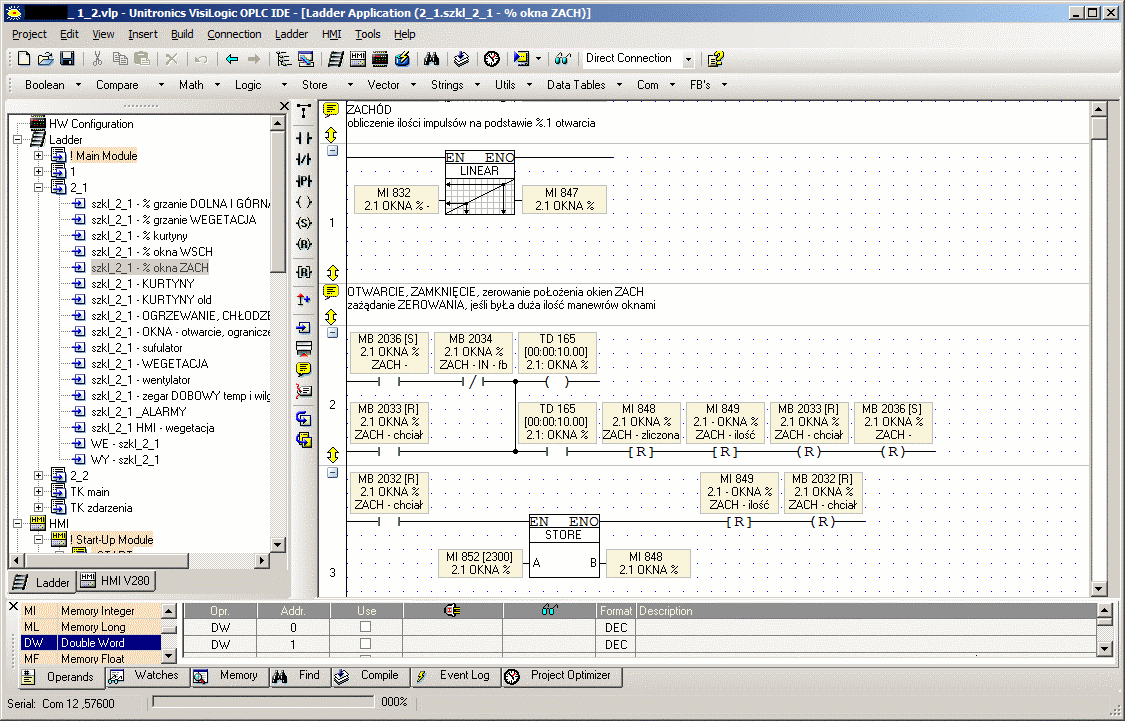Select the Reset coil (R) tool

[304, 245]
